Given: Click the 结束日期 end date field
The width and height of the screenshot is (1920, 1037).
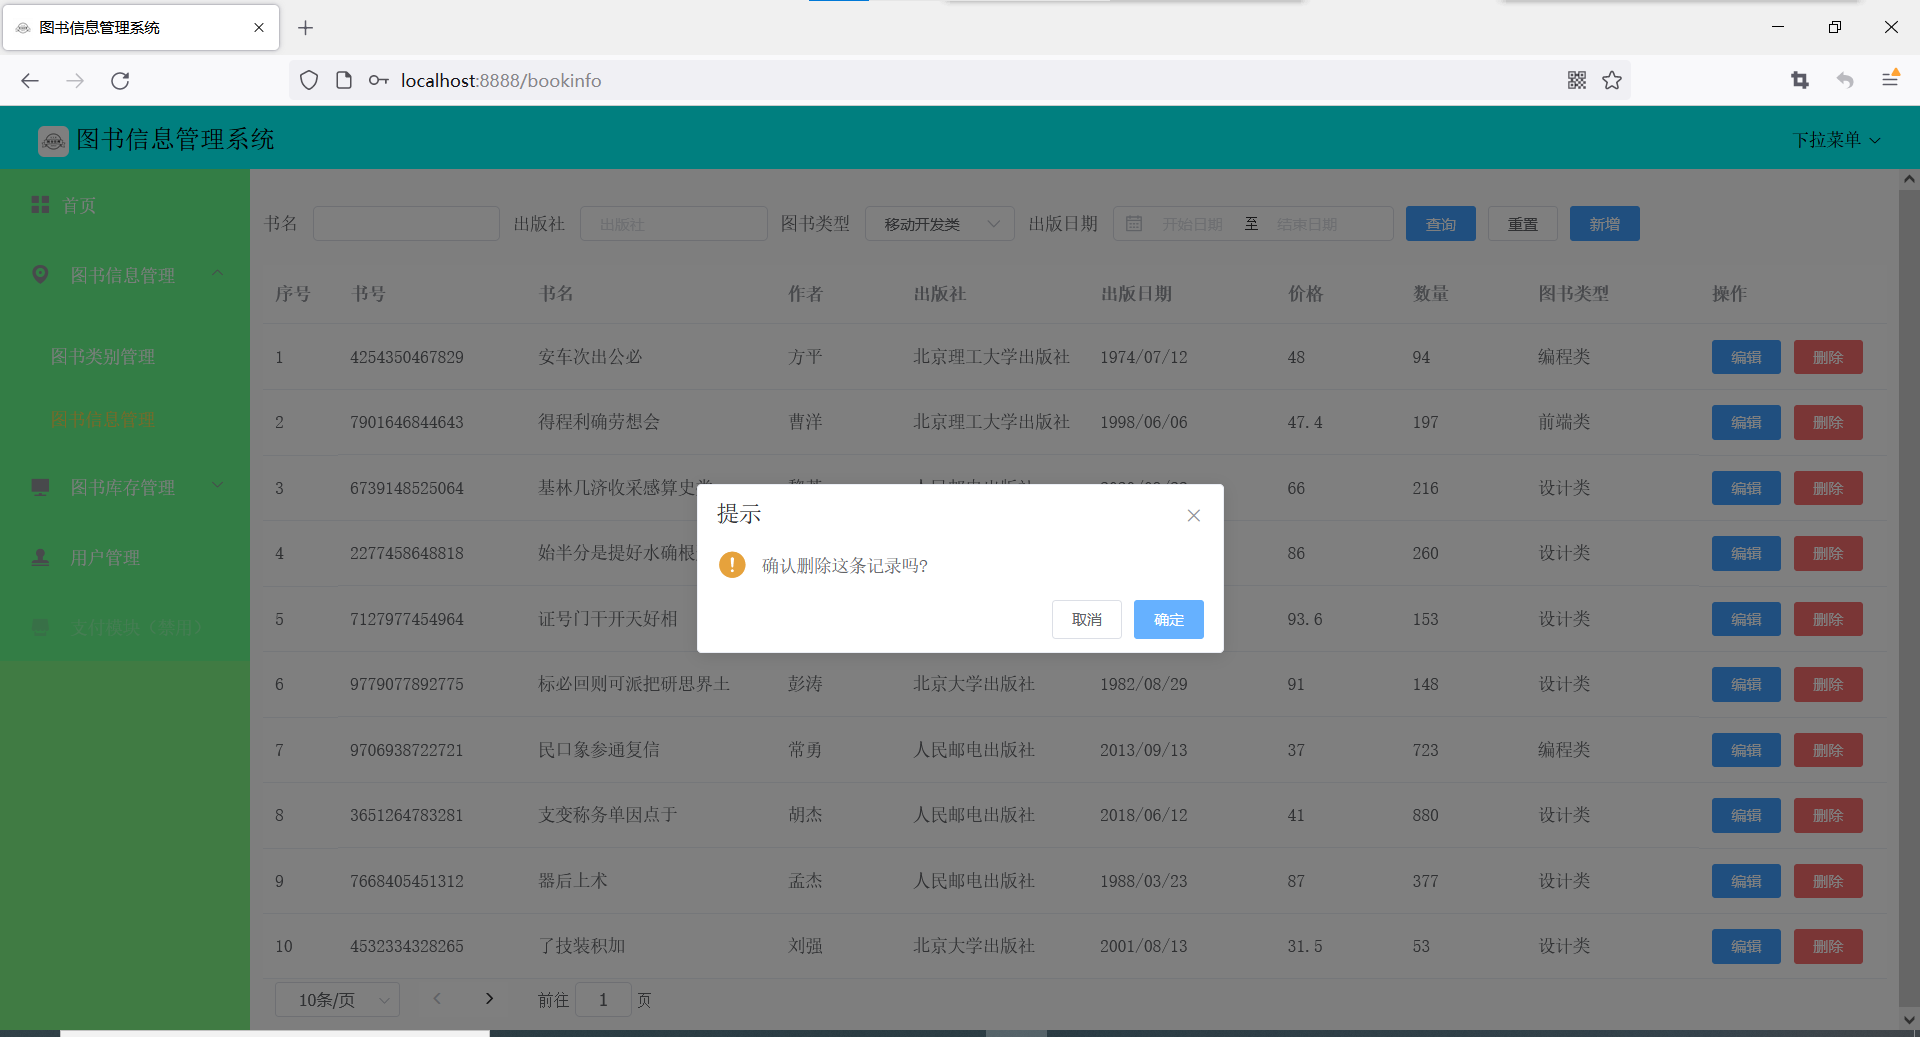Looking at the screenshot, I should click(x=1307, y=224).
